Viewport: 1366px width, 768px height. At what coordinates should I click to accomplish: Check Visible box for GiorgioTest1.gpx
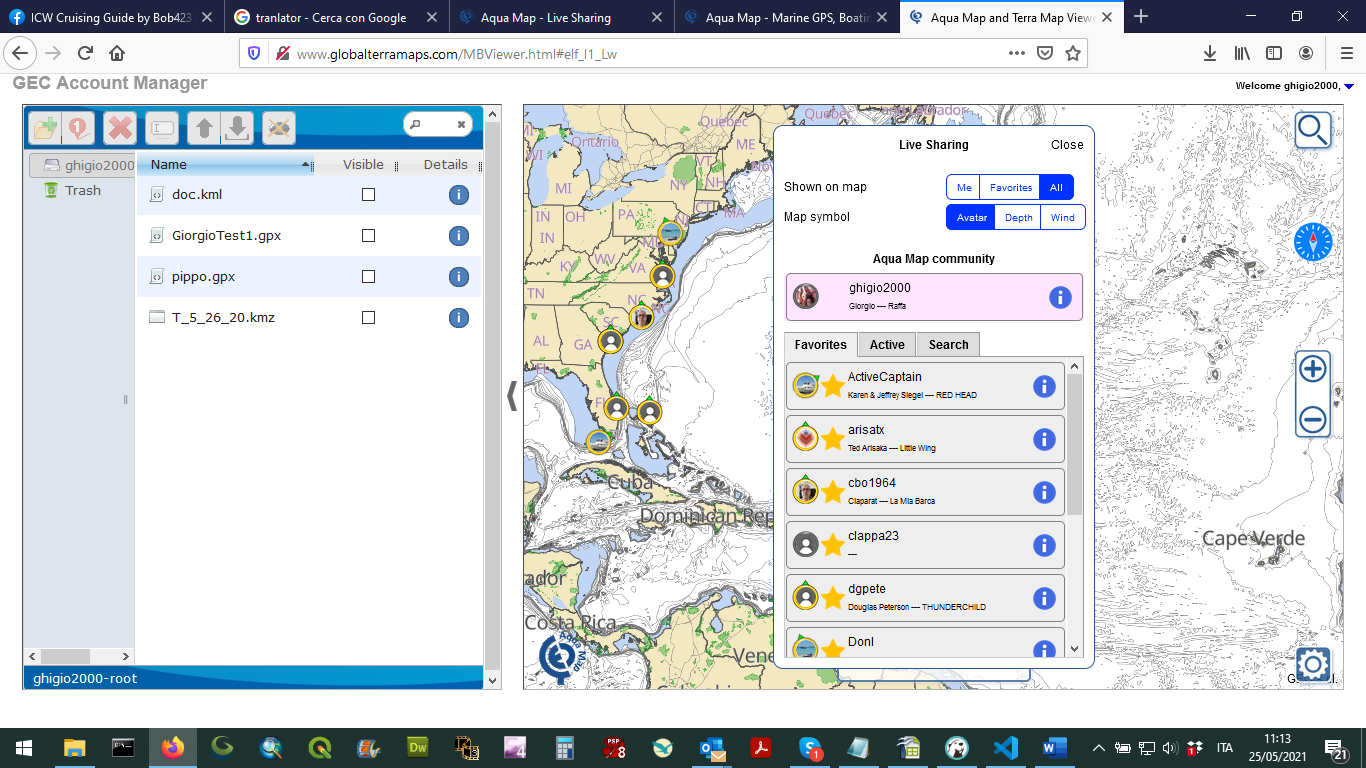coord(368,236)
